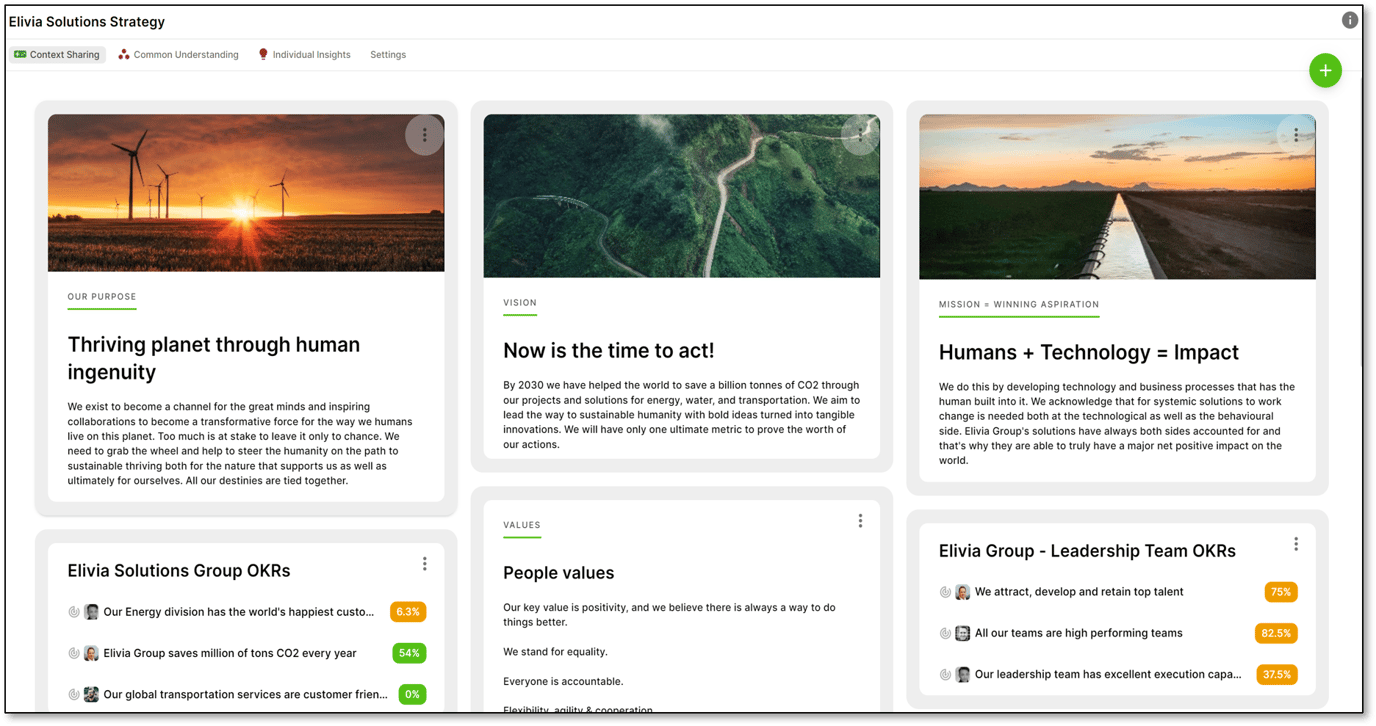
Task: Click the lightbulb icon next to Individual Insights
Action: point(262,54)
